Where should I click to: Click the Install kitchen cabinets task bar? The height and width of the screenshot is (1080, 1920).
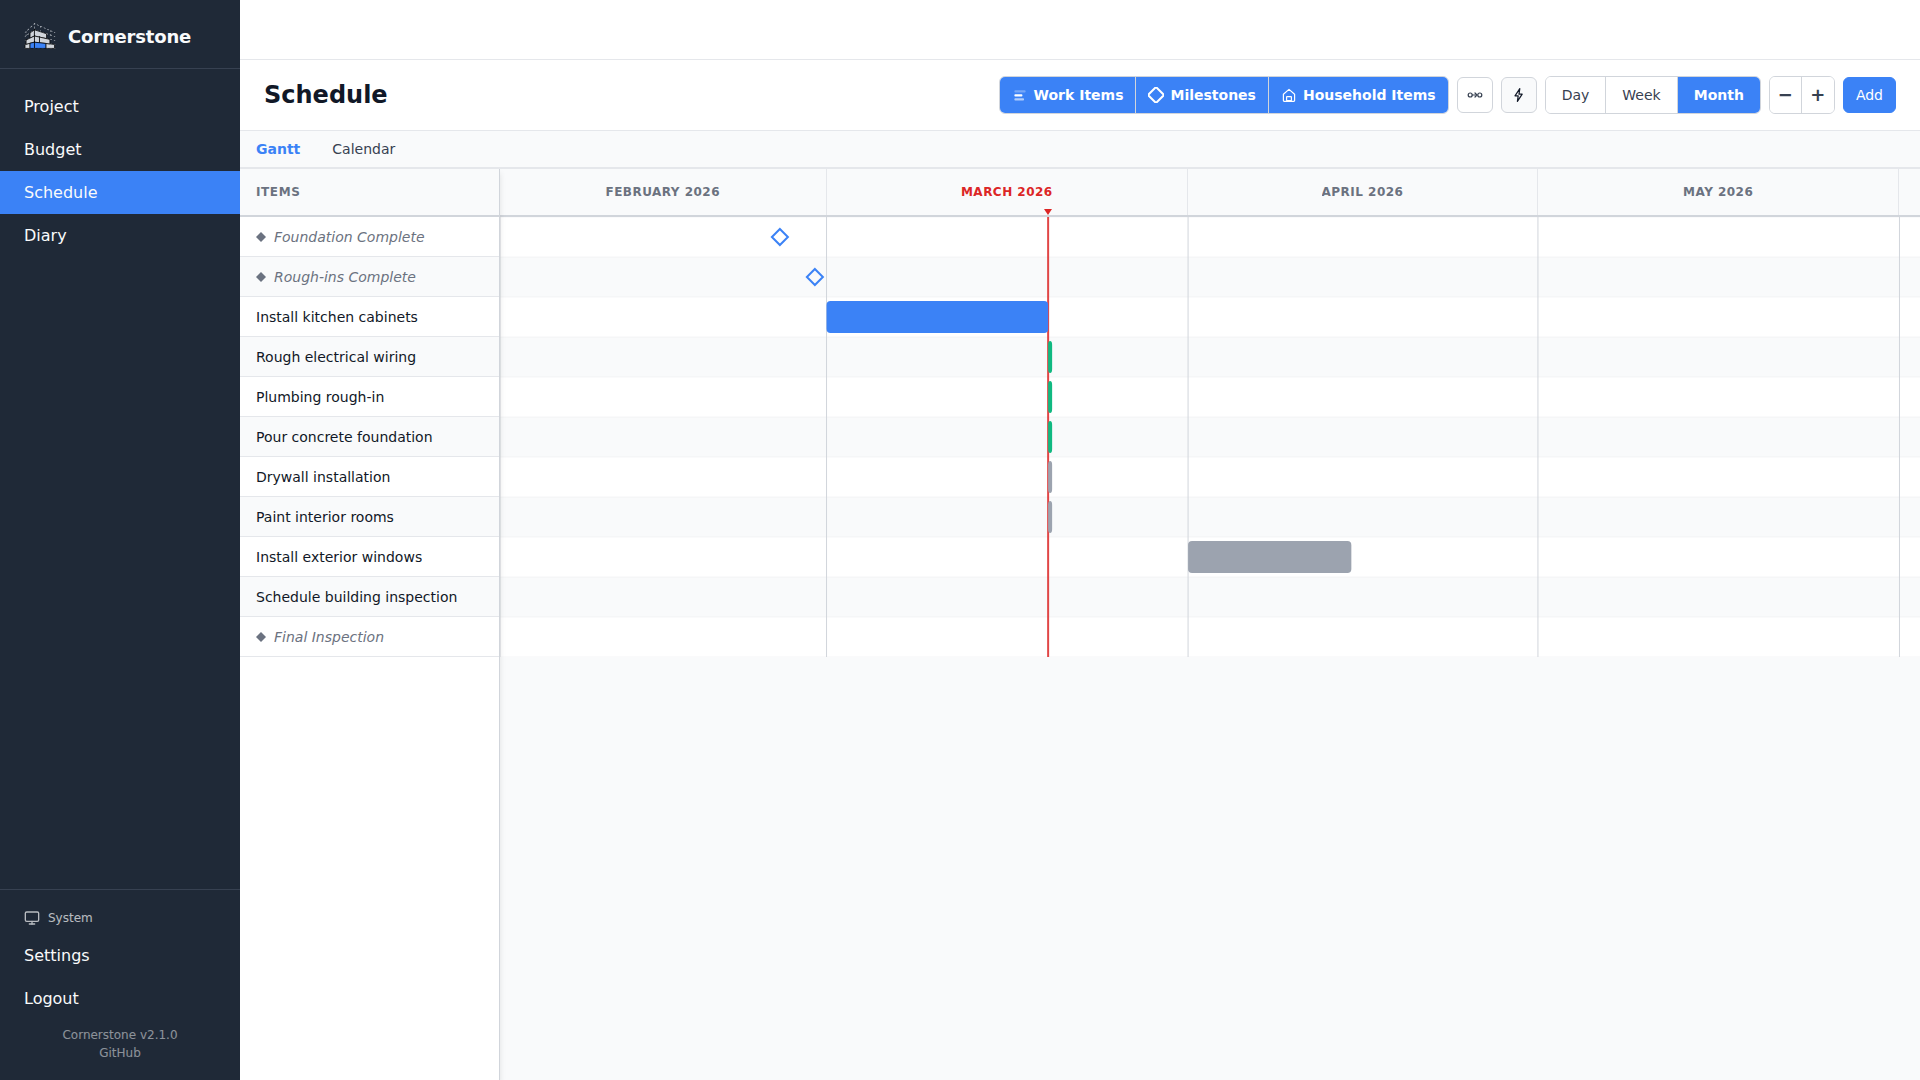(936, 317)
